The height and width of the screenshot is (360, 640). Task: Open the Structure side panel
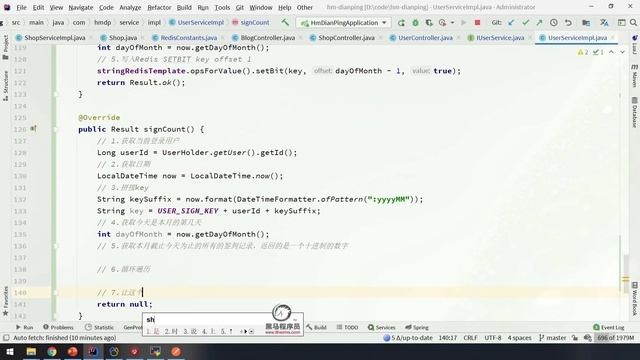(x=5, y=86)
